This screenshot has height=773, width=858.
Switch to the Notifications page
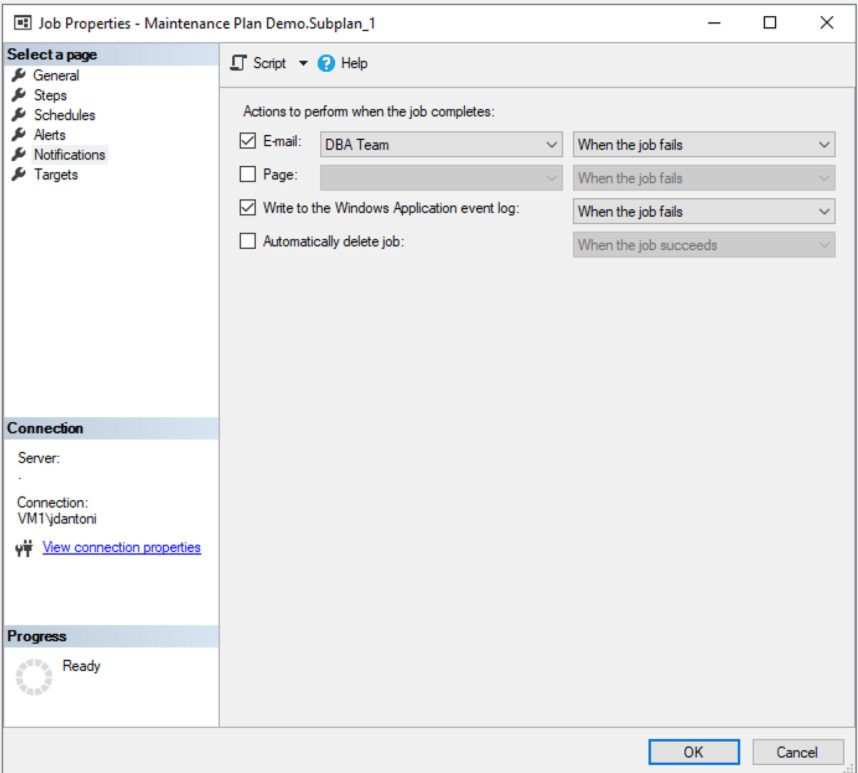point(69,155)
